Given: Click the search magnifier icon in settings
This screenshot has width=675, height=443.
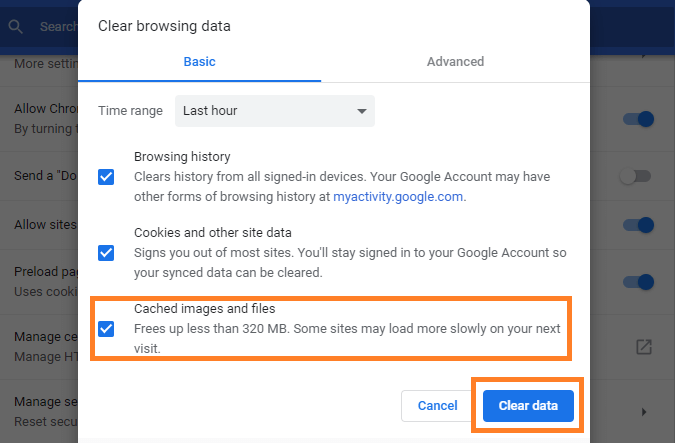Looking at the screenshot, I should tap(15, 27).
